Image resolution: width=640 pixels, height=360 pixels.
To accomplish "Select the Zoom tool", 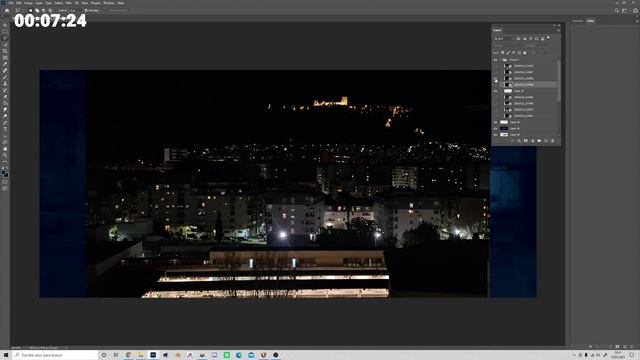I will 5,156.
